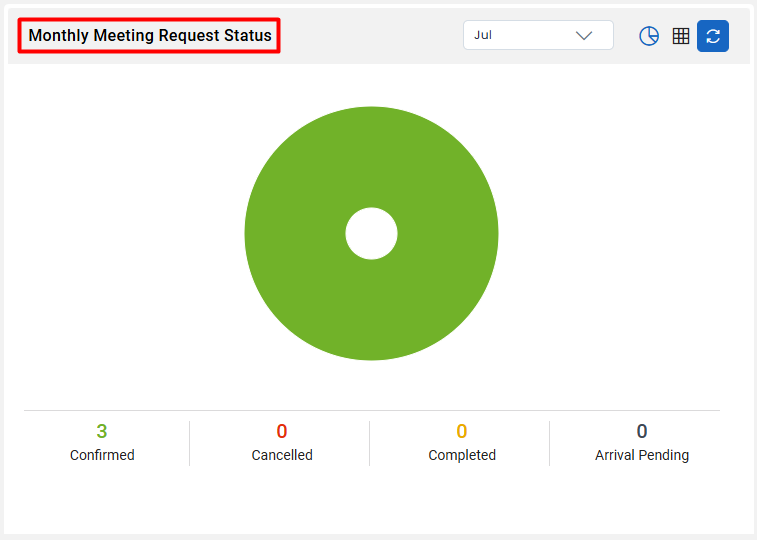Select the Confirmed count of 3
Viewport: 757px width, 540px height.
101,431
